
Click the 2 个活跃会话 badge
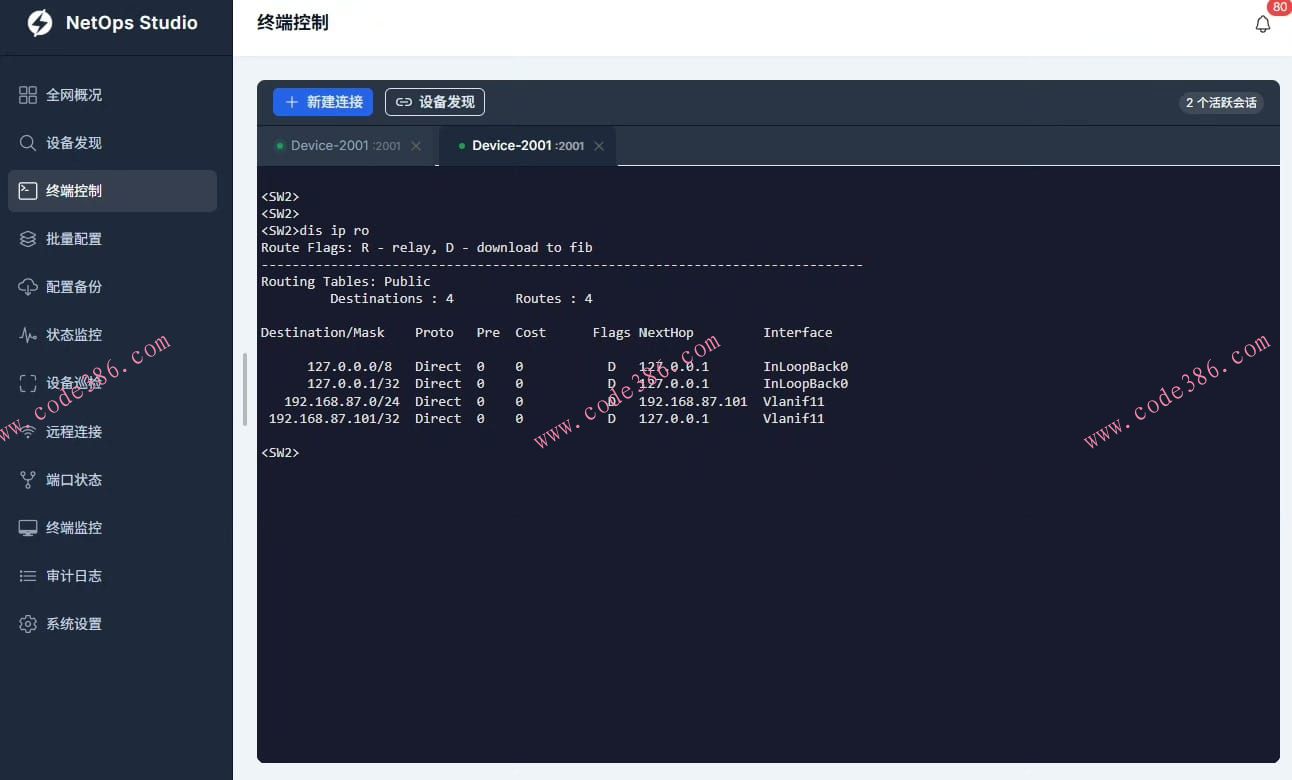[x=1221, y=103]
